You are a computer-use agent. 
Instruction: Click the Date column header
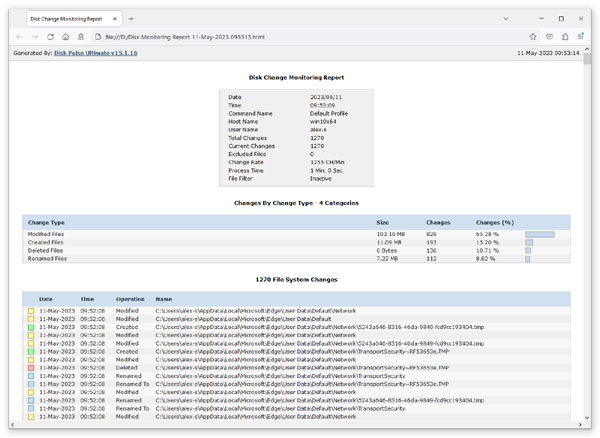tap(46, 299)
